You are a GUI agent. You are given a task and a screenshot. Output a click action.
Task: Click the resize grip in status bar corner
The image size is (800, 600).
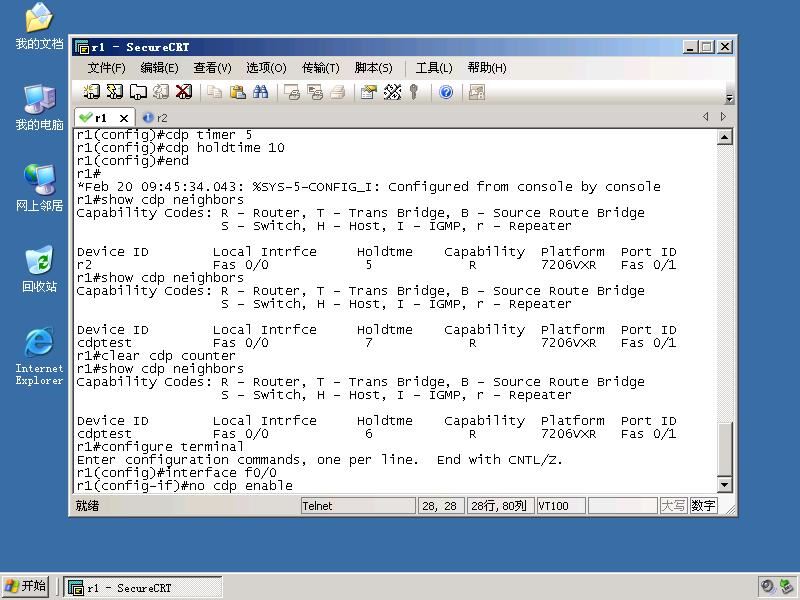pyautogui.click(x=730, y=509)
